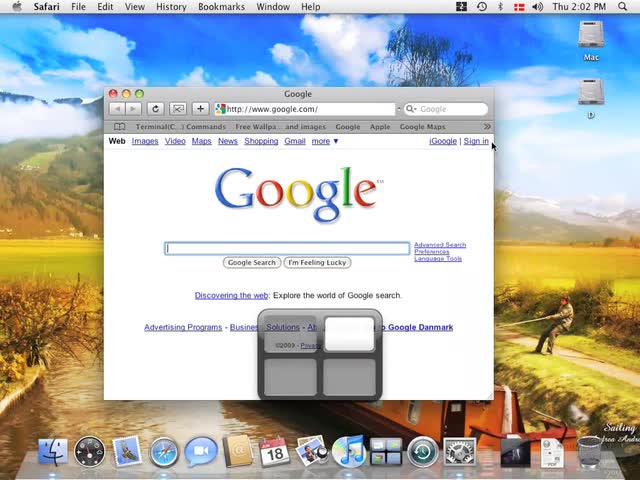The width and height of the screenshot is (640, 480).
Task: Open the History menu
Action: coord(171,7)
